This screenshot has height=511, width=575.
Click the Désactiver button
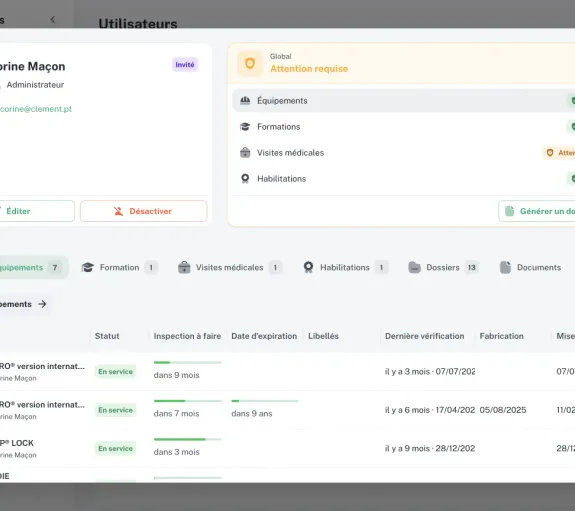coord(144,211)
